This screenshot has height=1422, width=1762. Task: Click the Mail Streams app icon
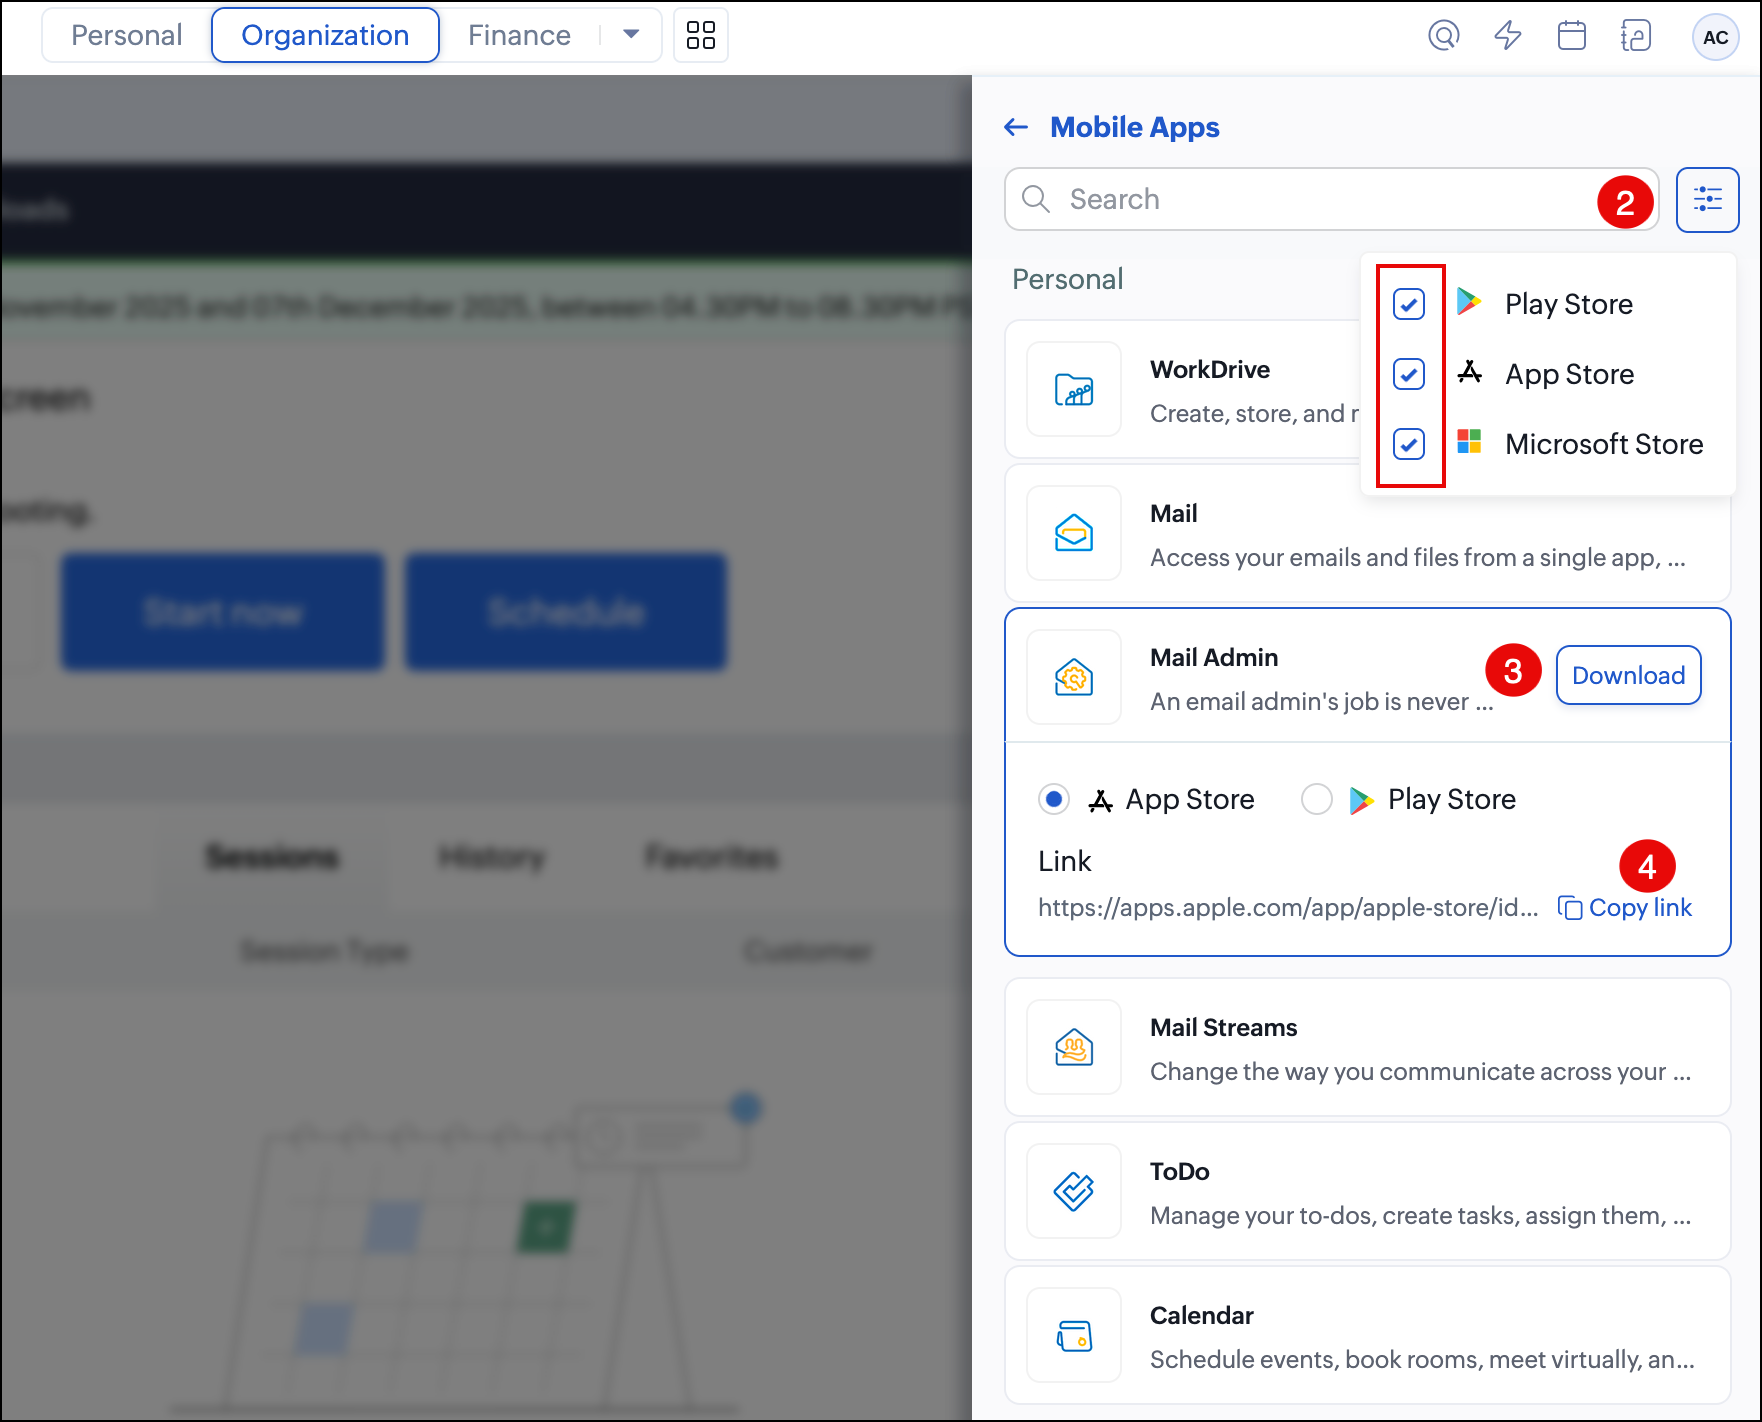1074,1047
